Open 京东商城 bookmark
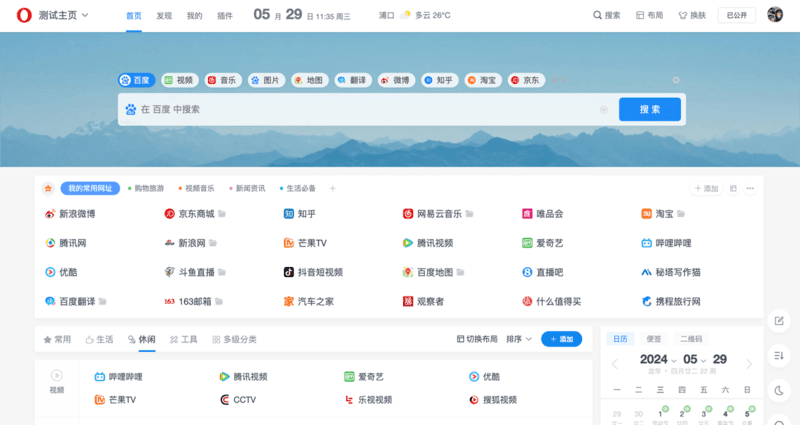Image resolution: width=800 pixels, height=425 pixels. click(x=190, y=214)
